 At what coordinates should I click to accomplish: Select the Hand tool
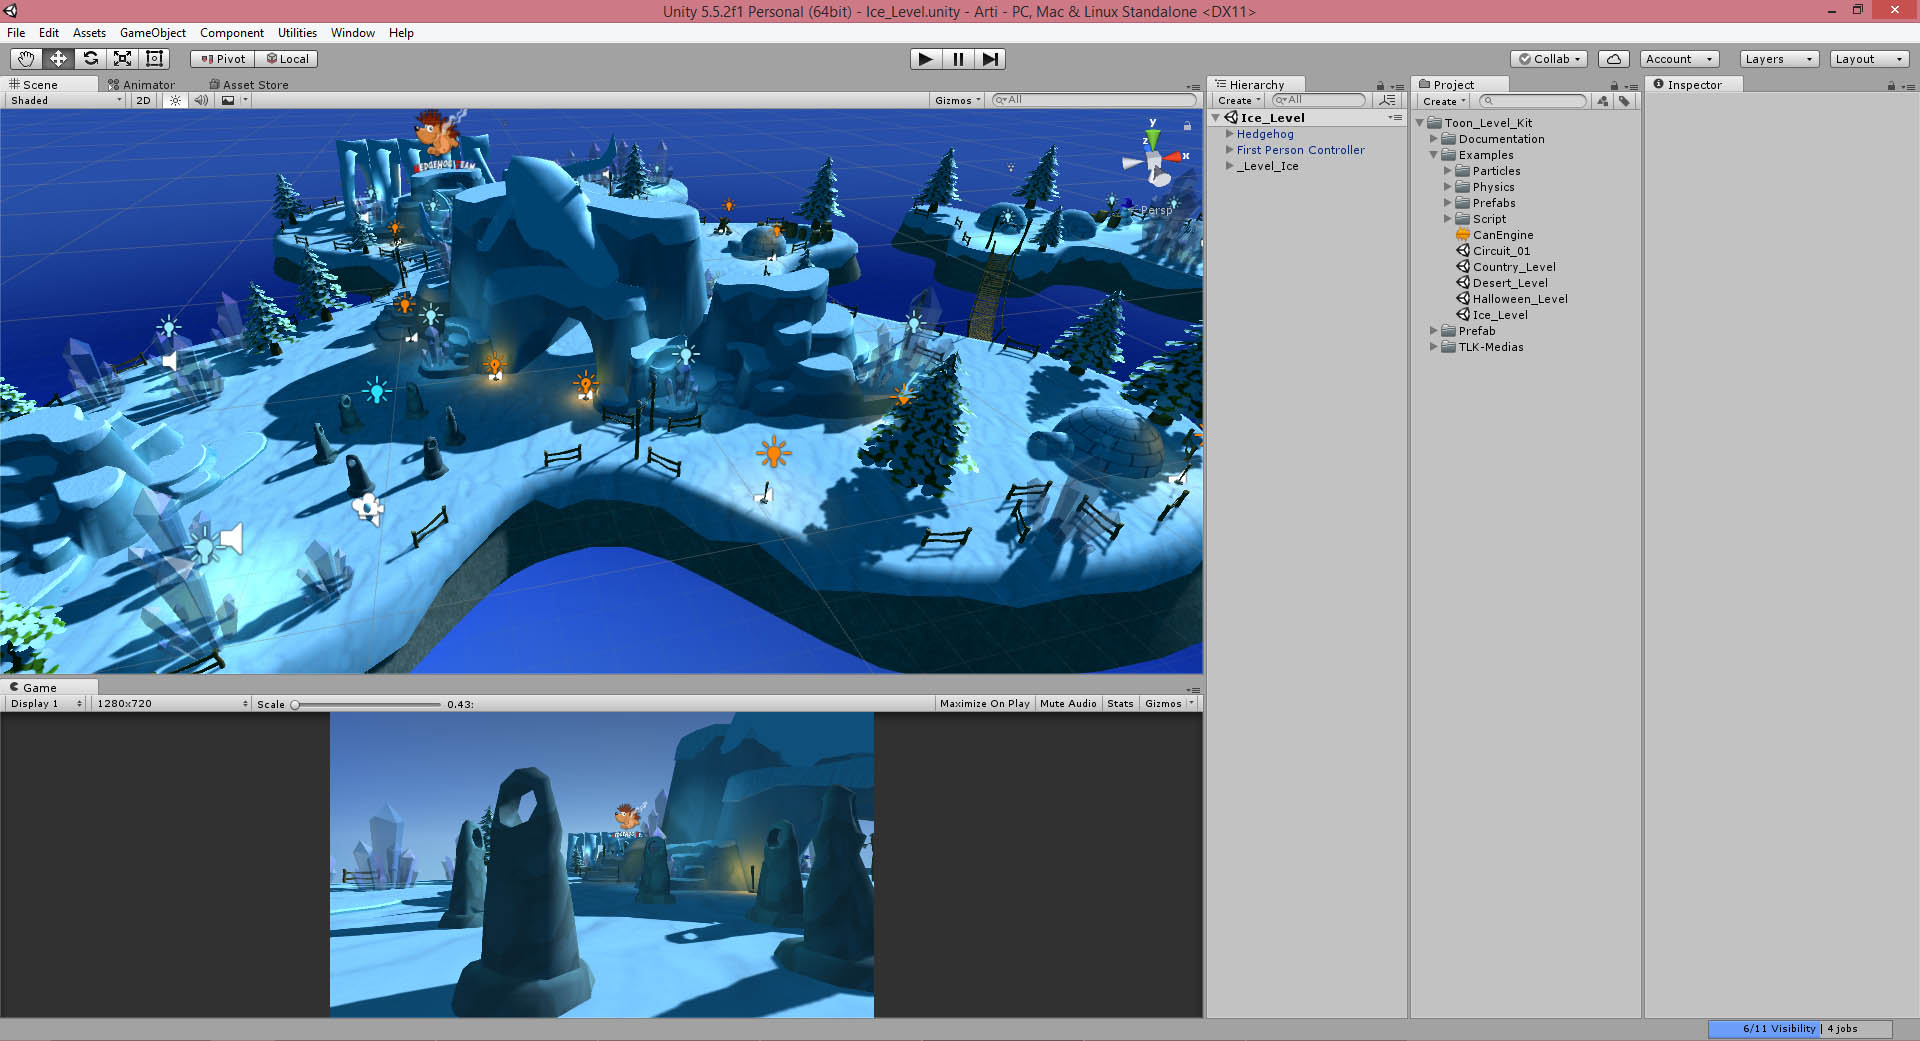point(26,59)
